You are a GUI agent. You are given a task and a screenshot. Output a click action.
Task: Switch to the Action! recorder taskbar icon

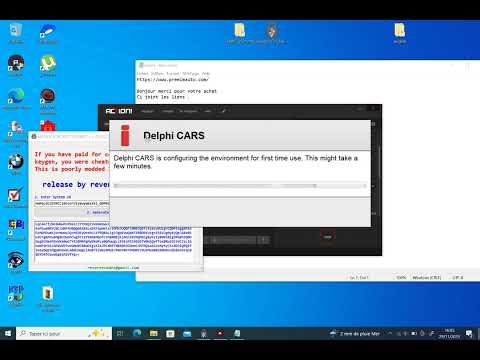(220, 333)
